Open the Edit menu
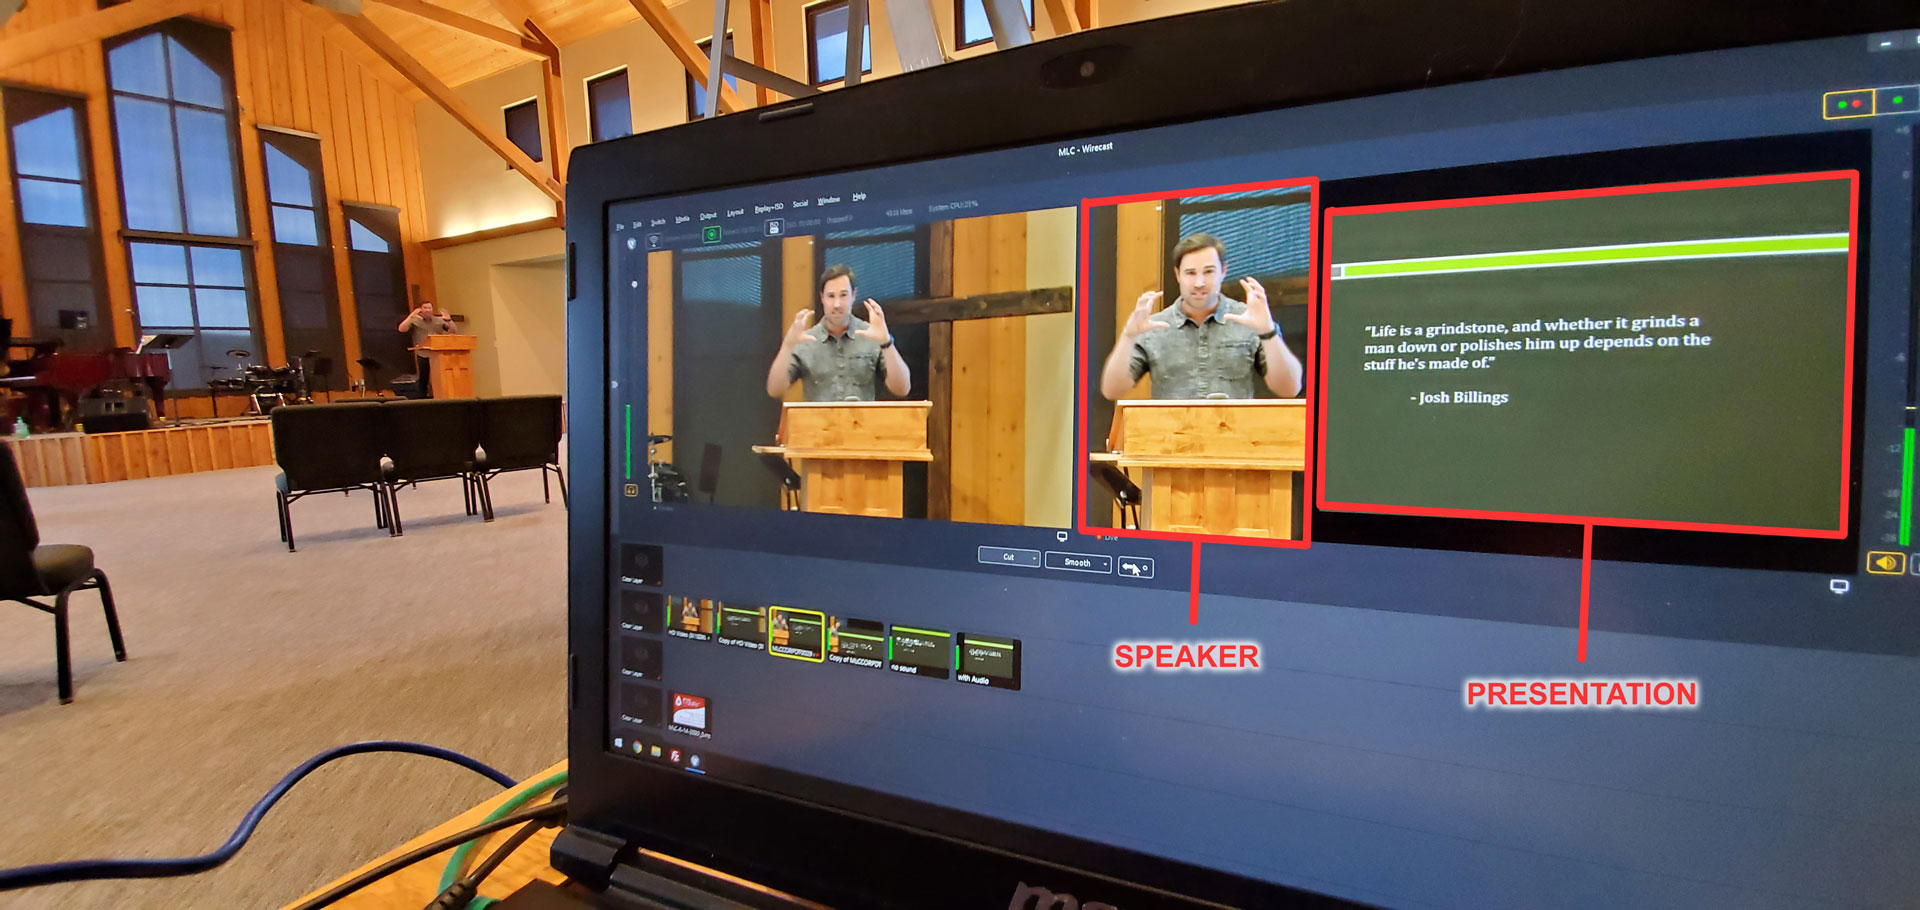Image resolution: width=1920 pixels, height=910 pixels. coord(637,224)
